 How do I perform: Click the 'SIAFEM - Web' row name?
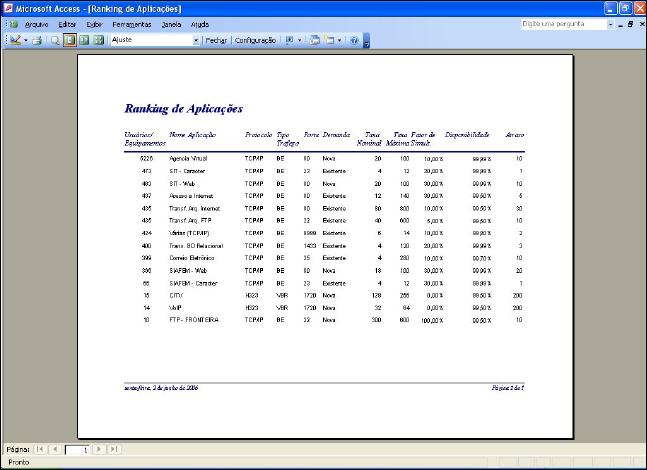pyautogui.click(x=188, y=271)
